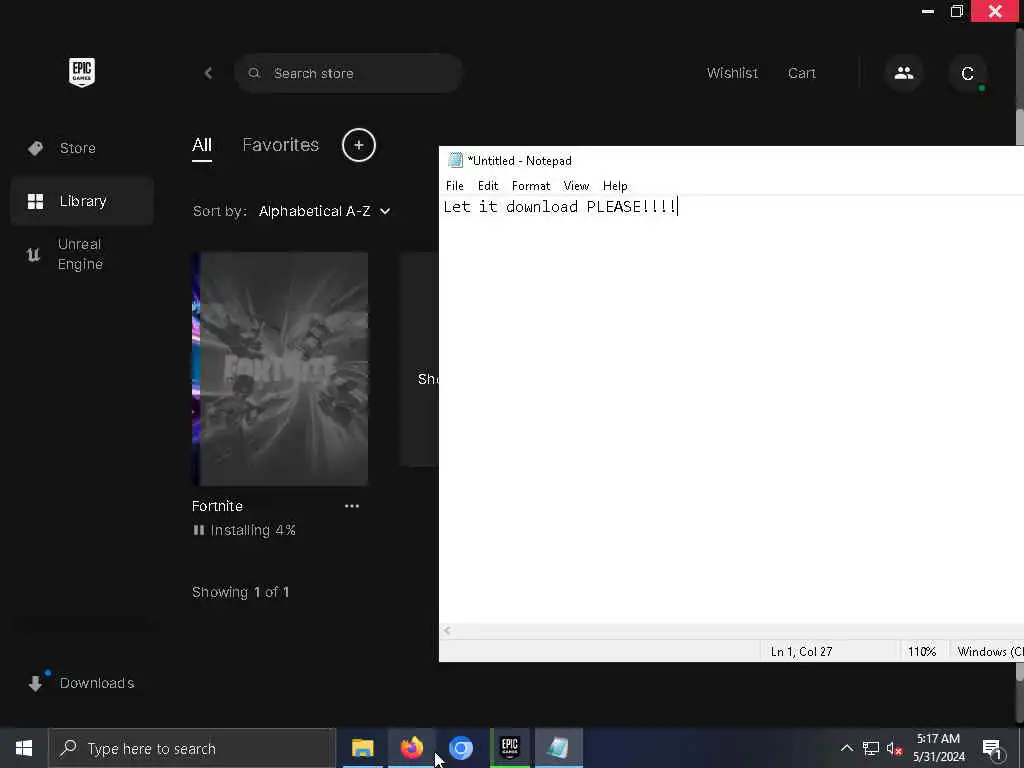Switch to the All tab
The height and width of the screenshot is (768, 1024).
click(x=202, y=145)
